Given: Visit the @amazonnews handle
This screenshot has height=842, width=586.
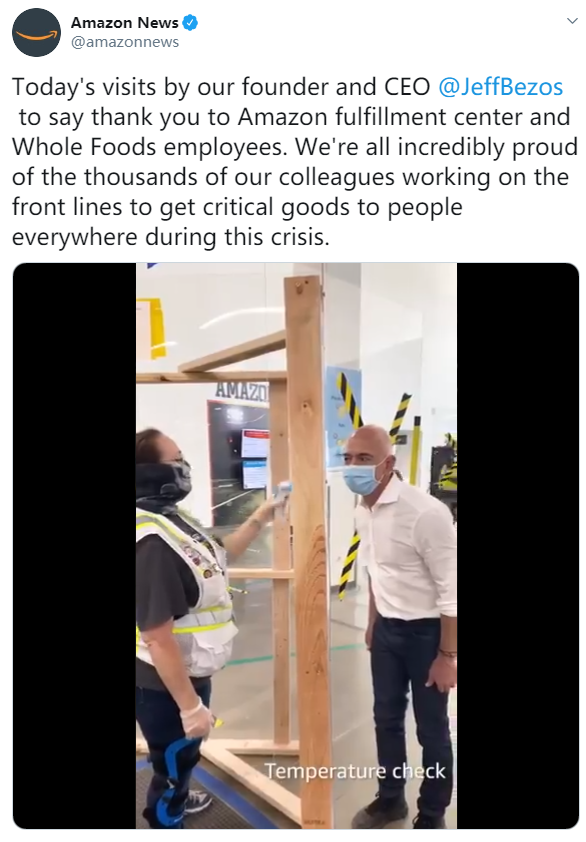Looking at the screenshot, I should pos(125,42).
